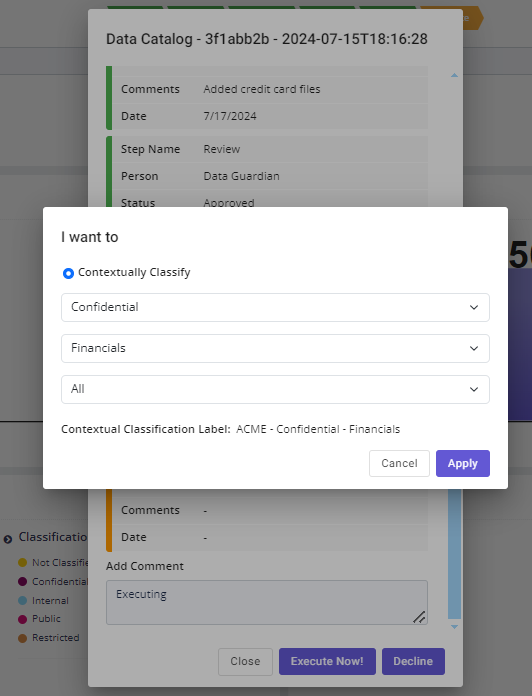Open the All scope dropdown

275,389
